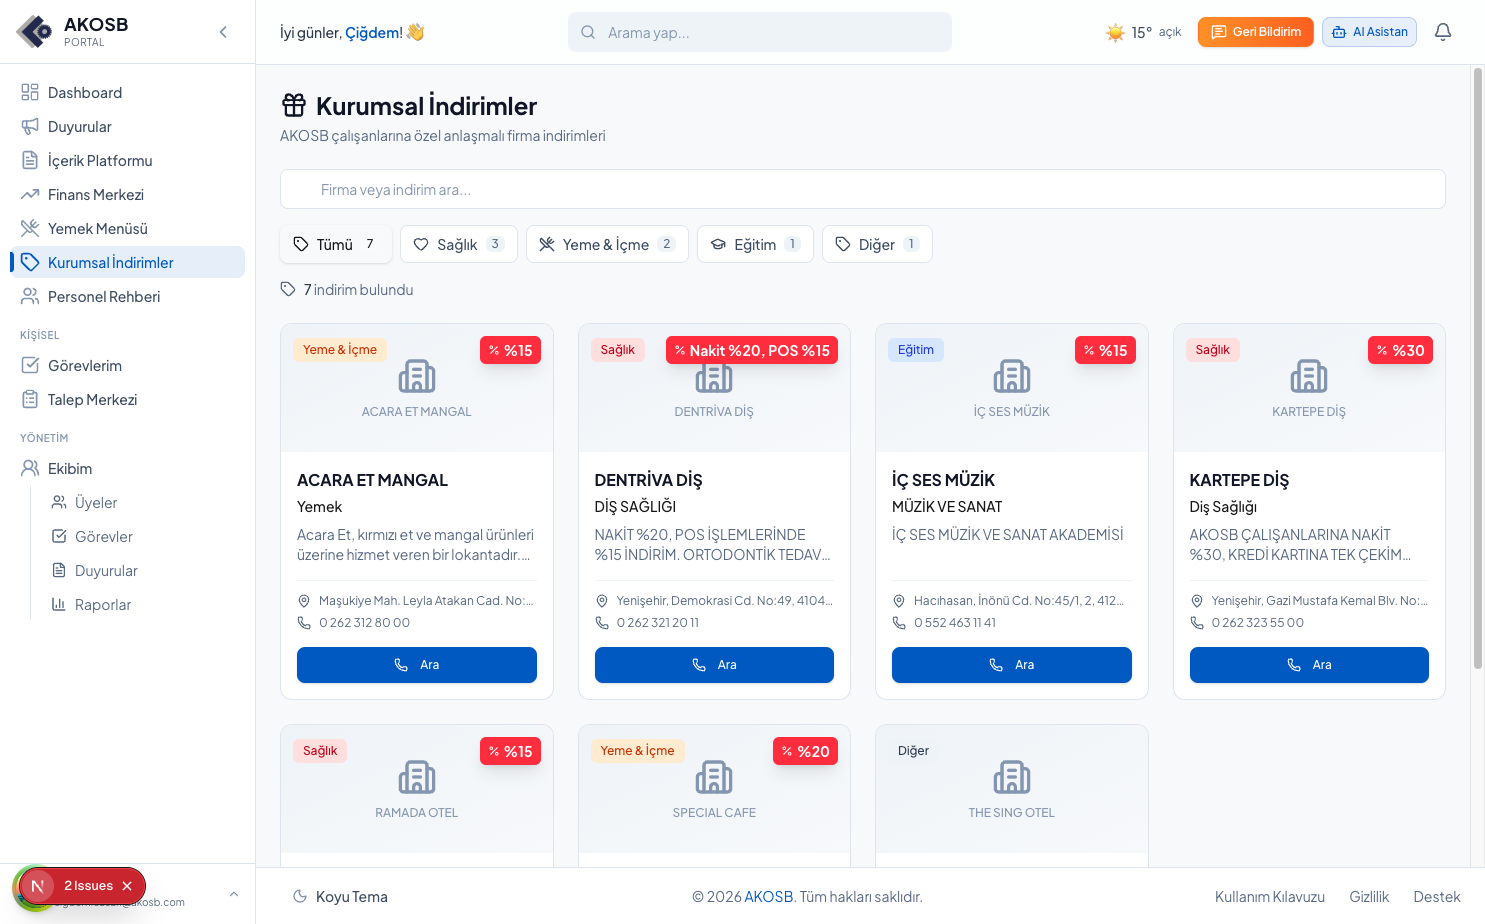Viewport: 1485px width, 924px height.
Task: Open Kullanım Kılavuzu
Action: click(1270, 897)
